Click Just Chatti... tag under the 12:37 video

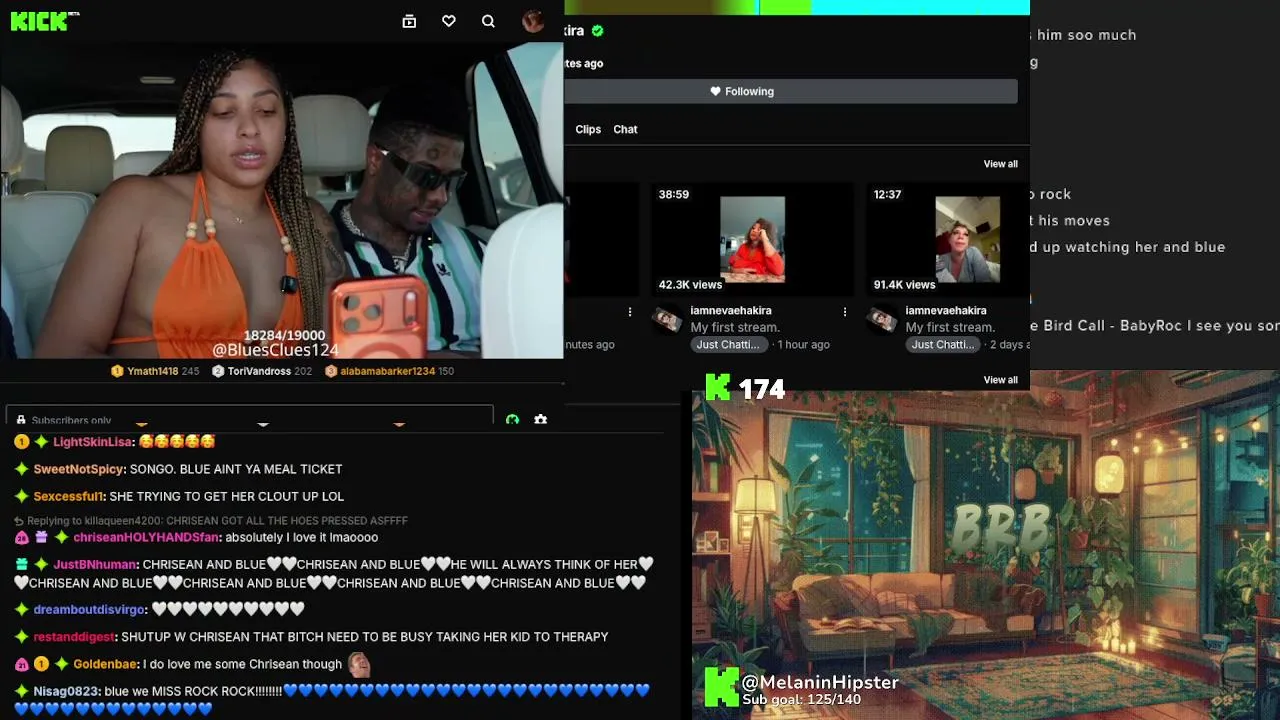click(942, 345)
